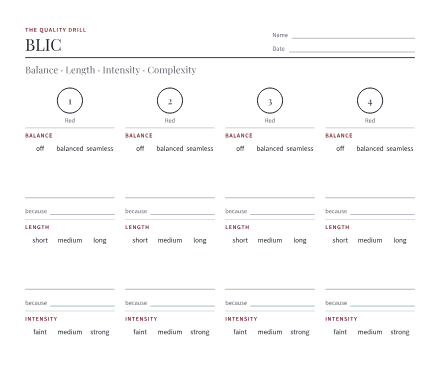Screen dimensions: 440x373
Task: Mark 'balanced' for wine 3
Action: coord(270,148)
